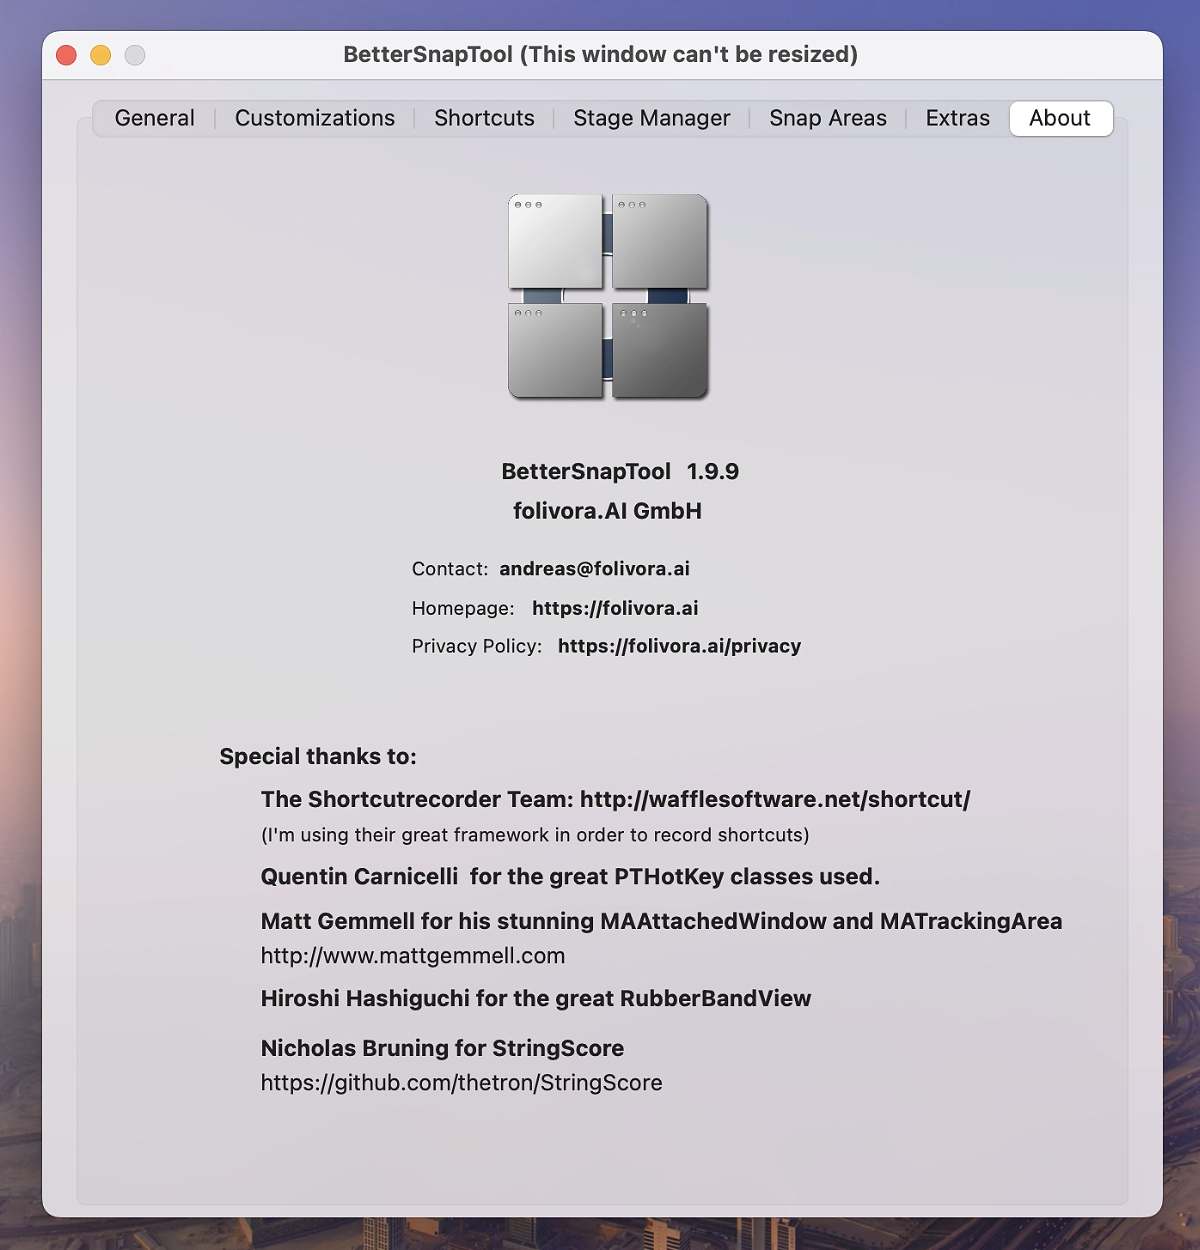
Task: Click the "Privacy Policy:" label
Action: (477, 646)
